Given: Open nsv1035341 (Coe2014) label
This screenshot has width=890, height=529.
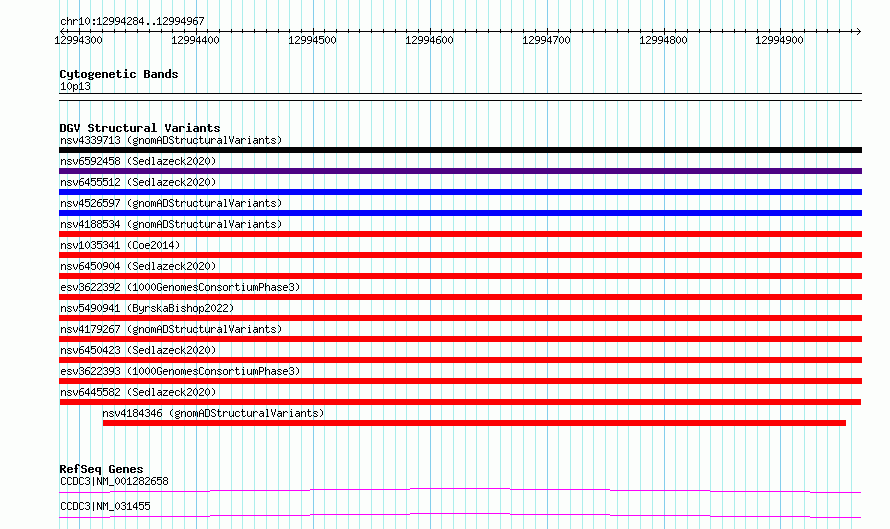Looking at the screenshot, I should tap(120, 245).
